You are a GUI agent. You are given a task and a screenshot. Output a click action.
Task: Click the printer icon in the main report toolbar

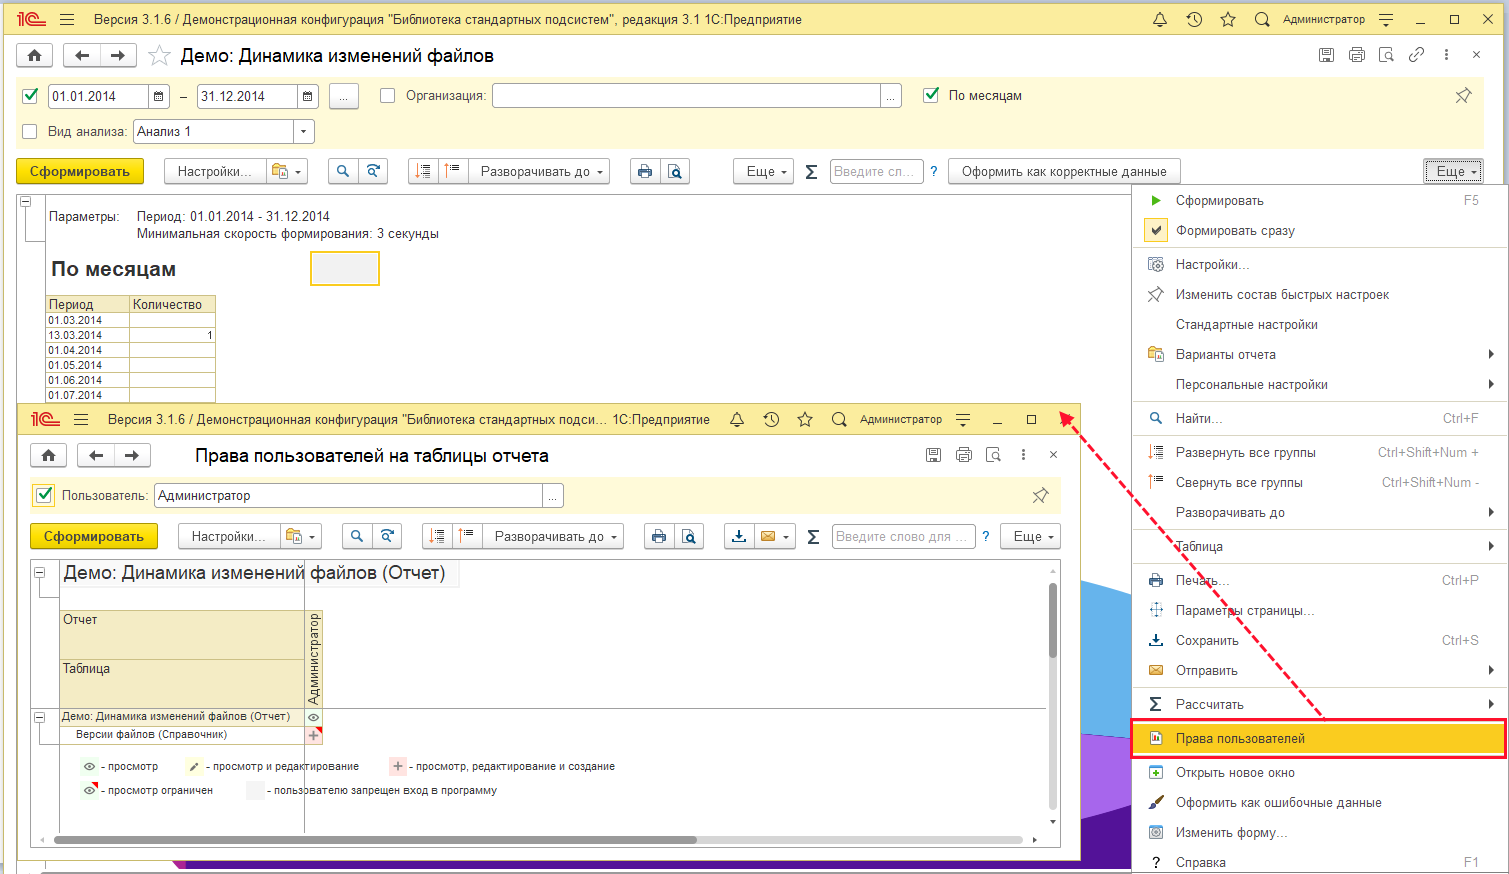pyautogui.click(x=645, y=171)
